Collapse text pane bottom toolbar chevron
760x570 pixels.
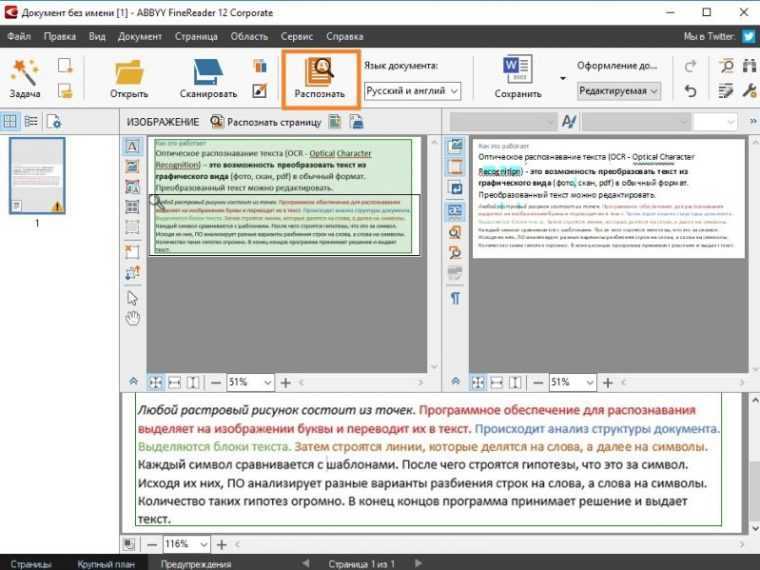pyautogui.click(x=455, y=382)
